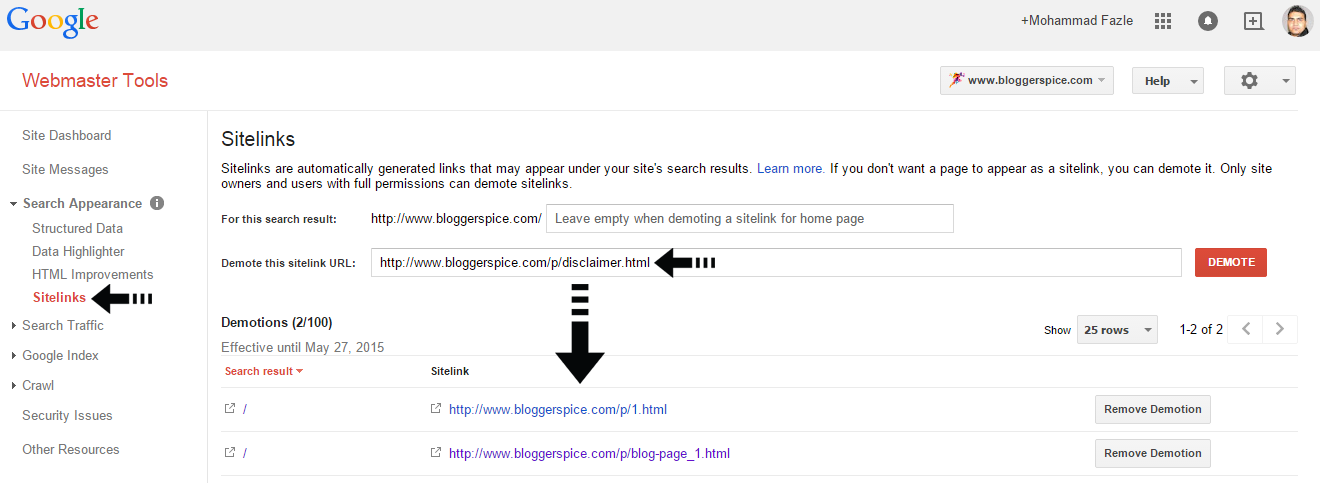Viewport: 1320px width, 483px height.
Task: Go to the previous page of demotions
Action: (1246, 329)
